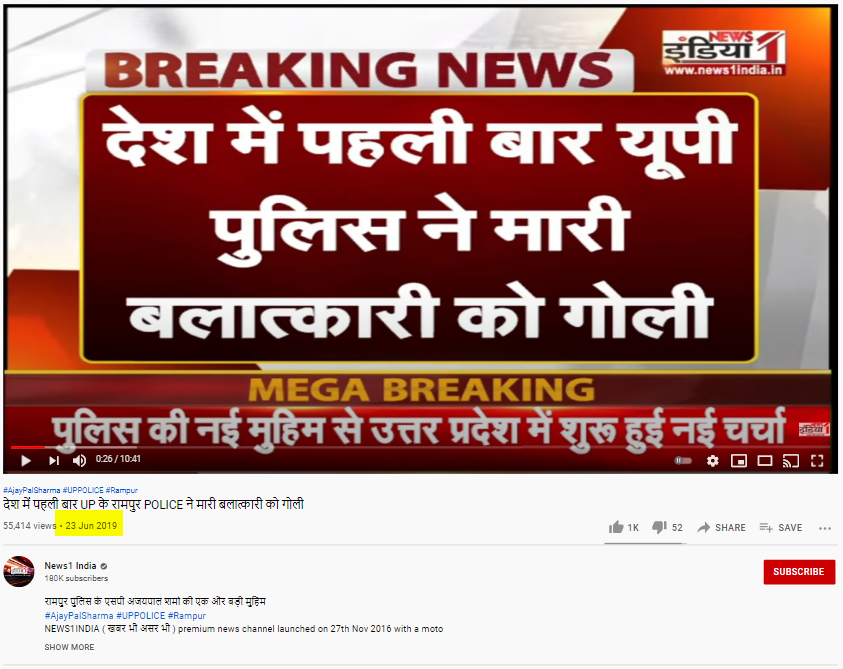Mute the video volume
The image size is (843, 669).
[80, 460]
